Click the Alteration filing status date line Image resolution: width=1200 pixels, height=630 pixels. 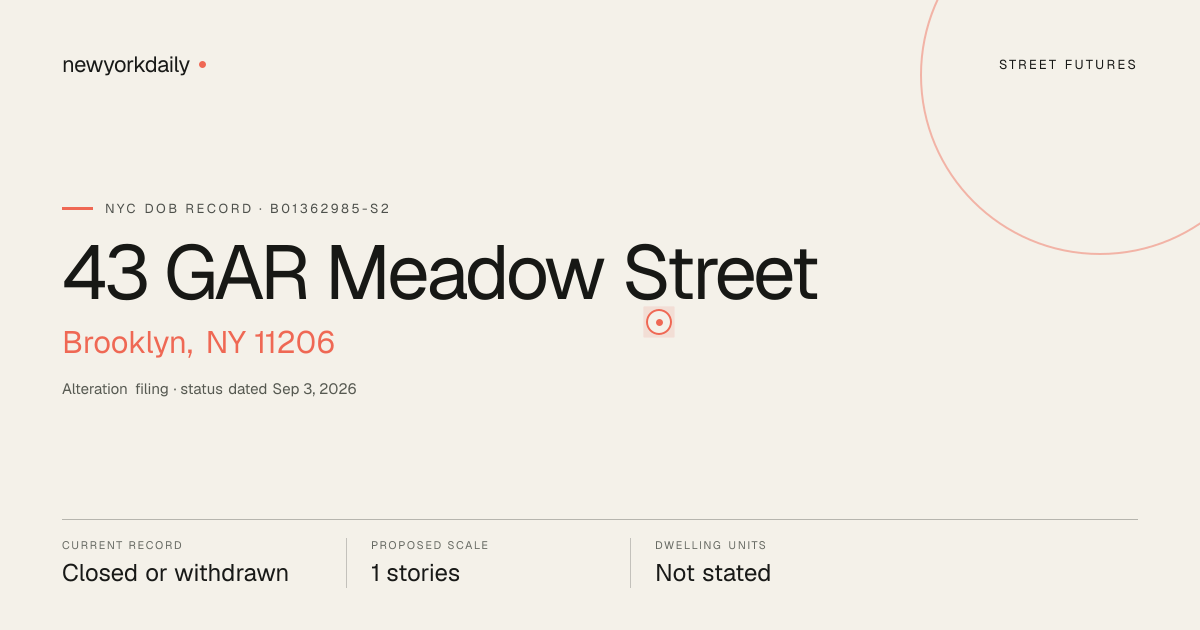point(209,389)
